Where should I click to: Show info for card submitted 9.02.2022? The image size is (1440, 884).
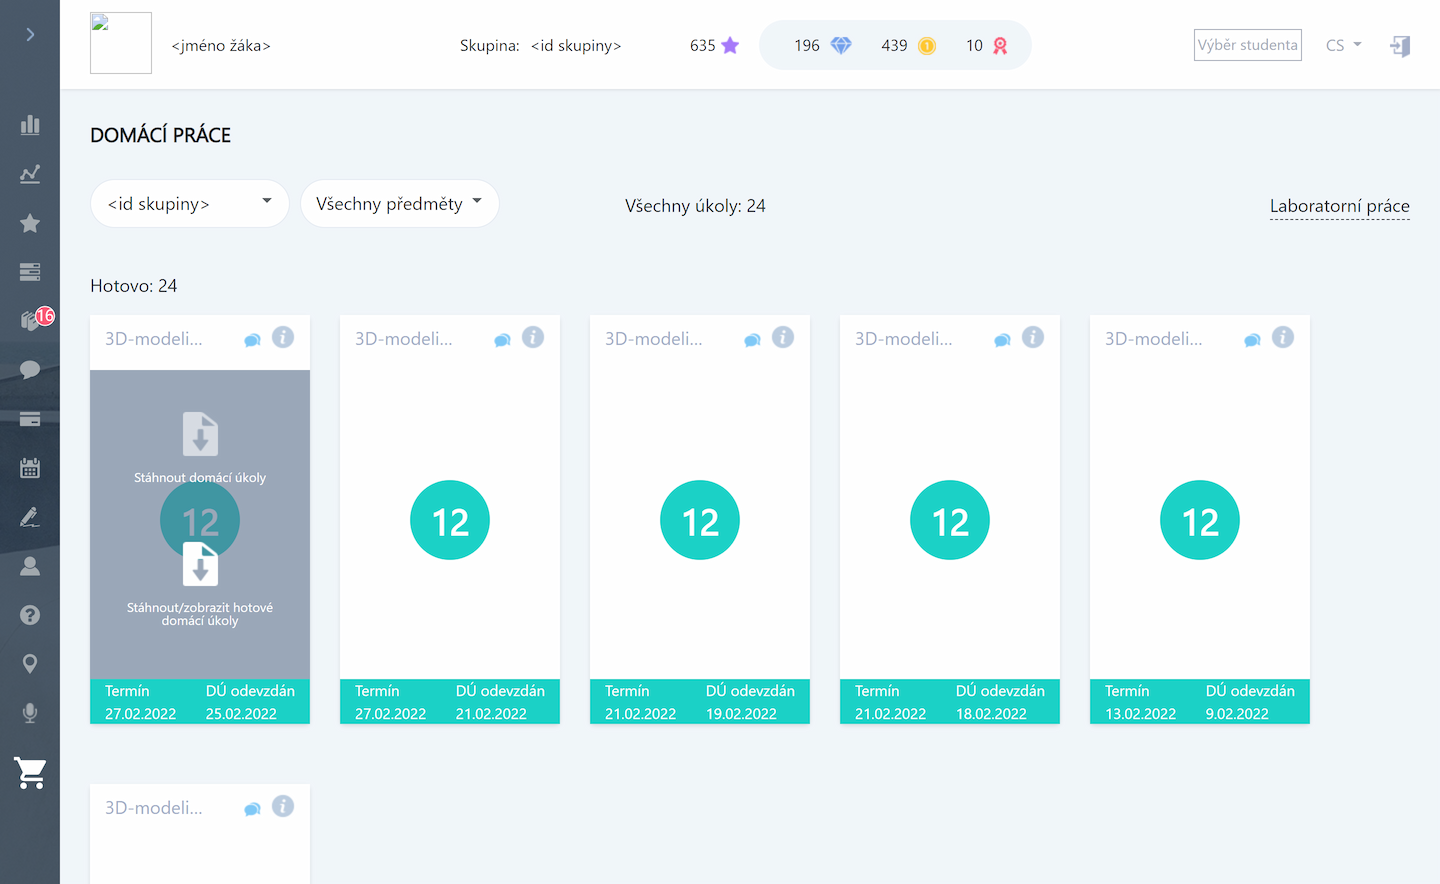click(1283, 337)
